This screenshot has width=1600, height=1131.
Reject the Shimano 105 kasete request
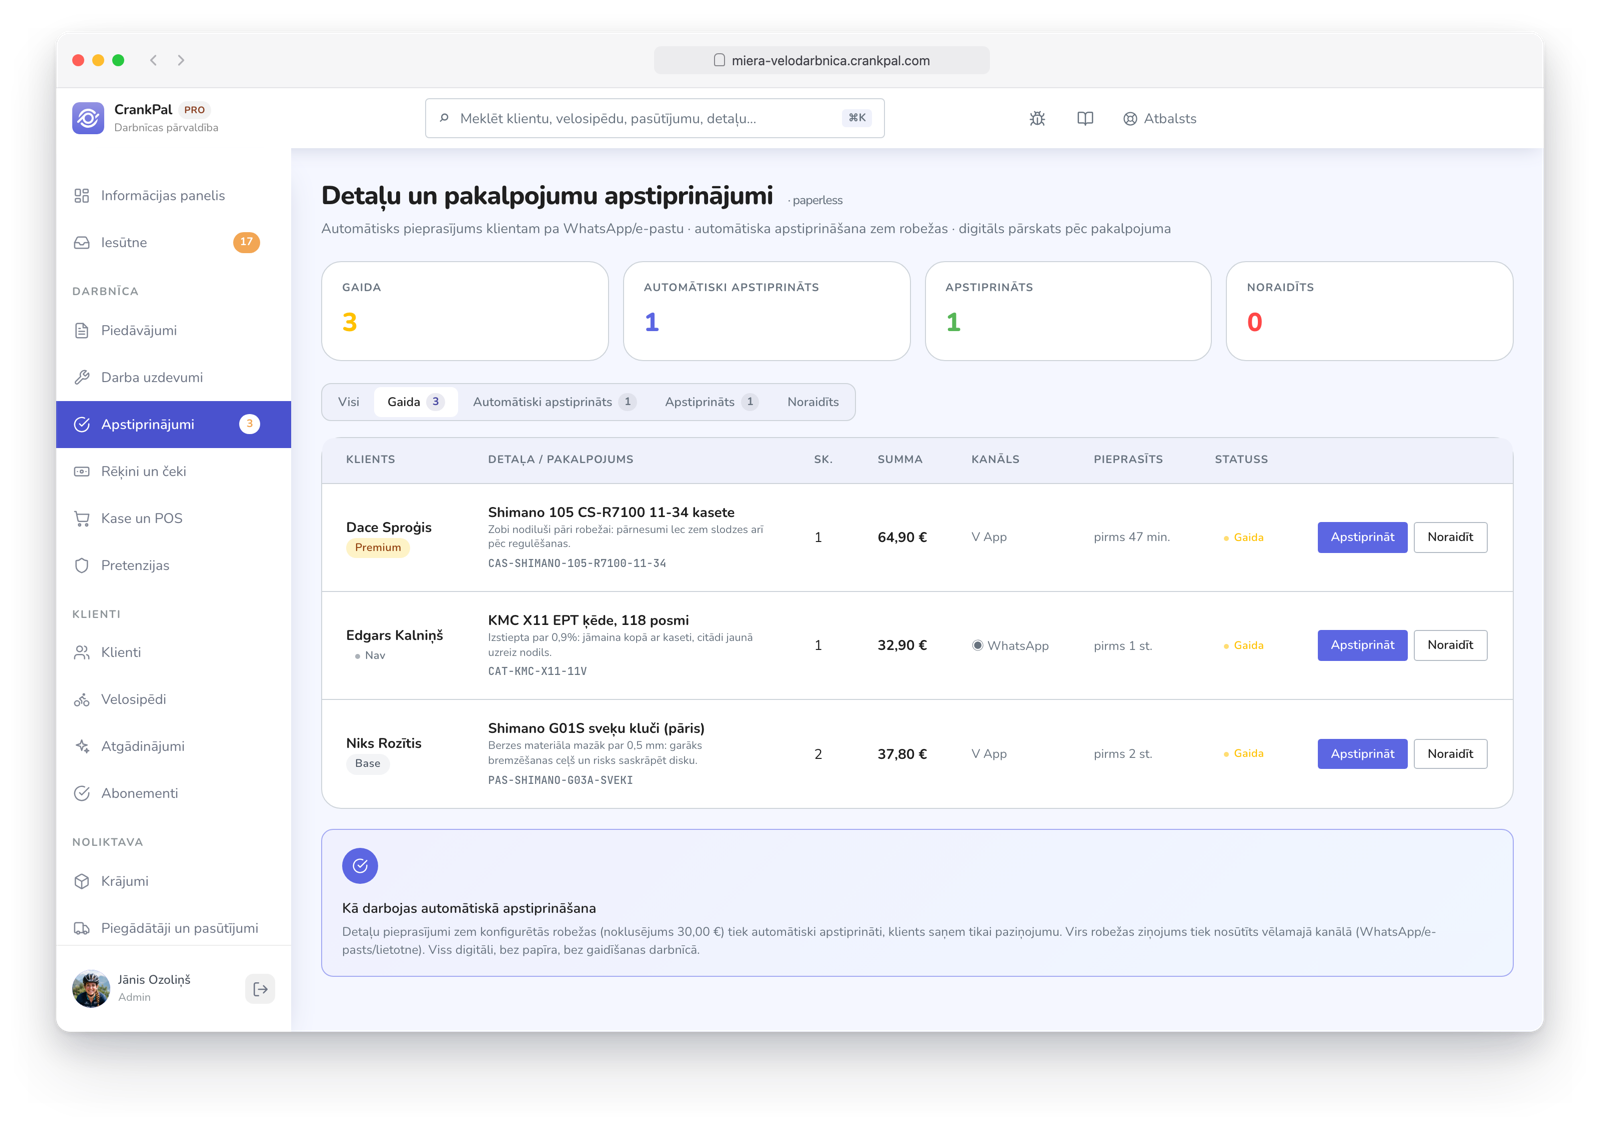pos(1450,538)
